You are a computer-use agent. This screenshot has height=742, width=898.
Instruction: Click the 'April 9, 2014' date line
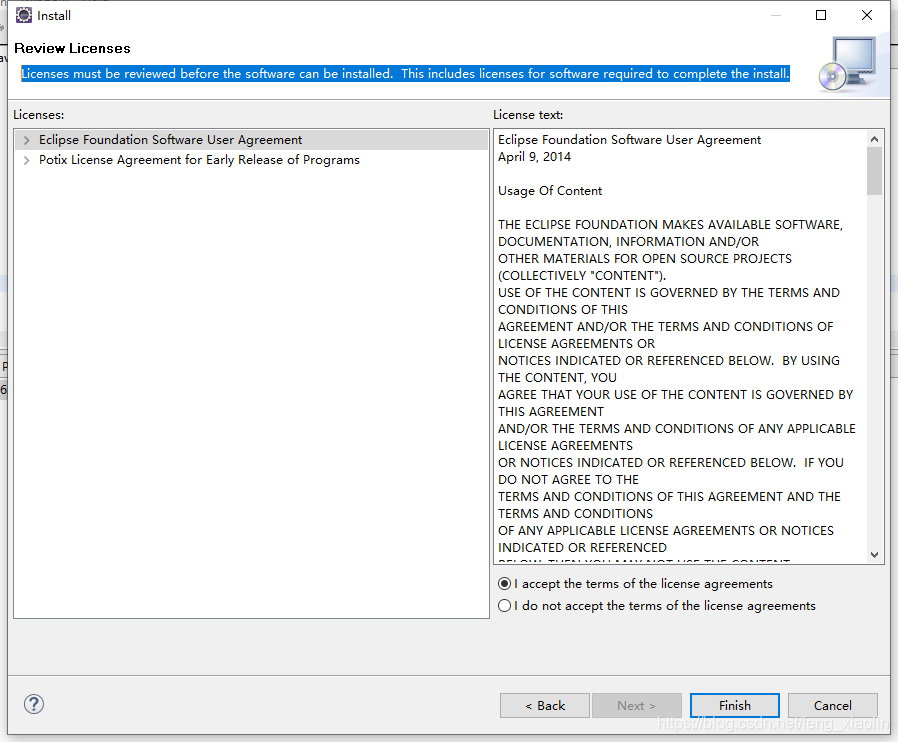point(534,157)
